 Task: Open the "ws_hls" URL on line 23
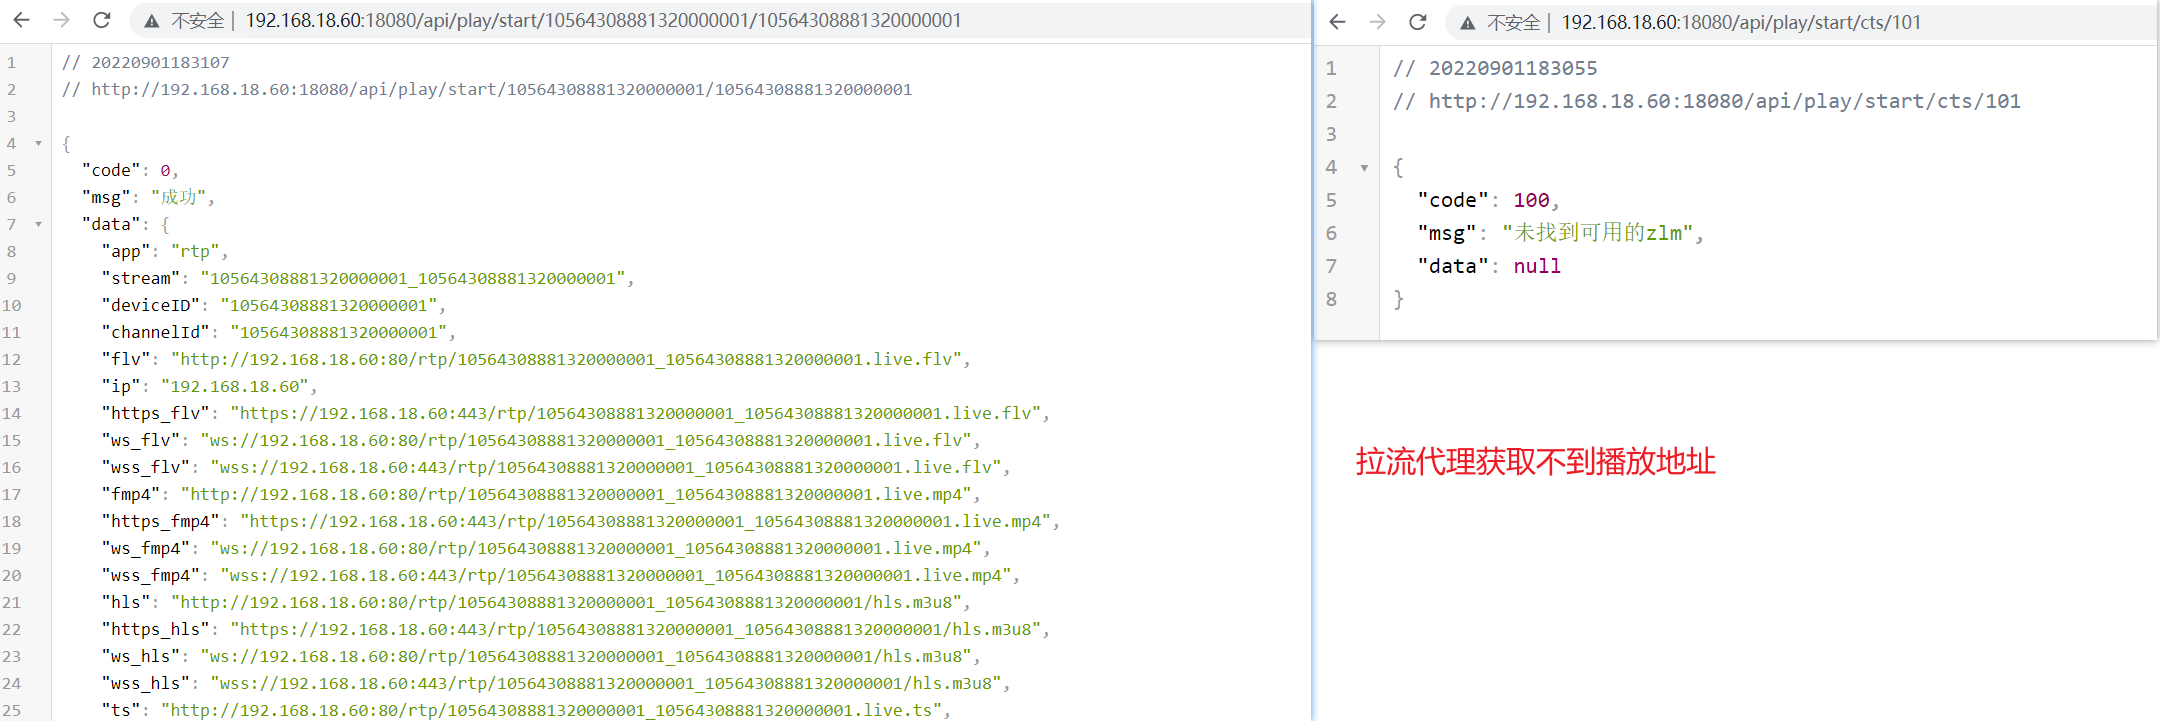pos(586,656)
